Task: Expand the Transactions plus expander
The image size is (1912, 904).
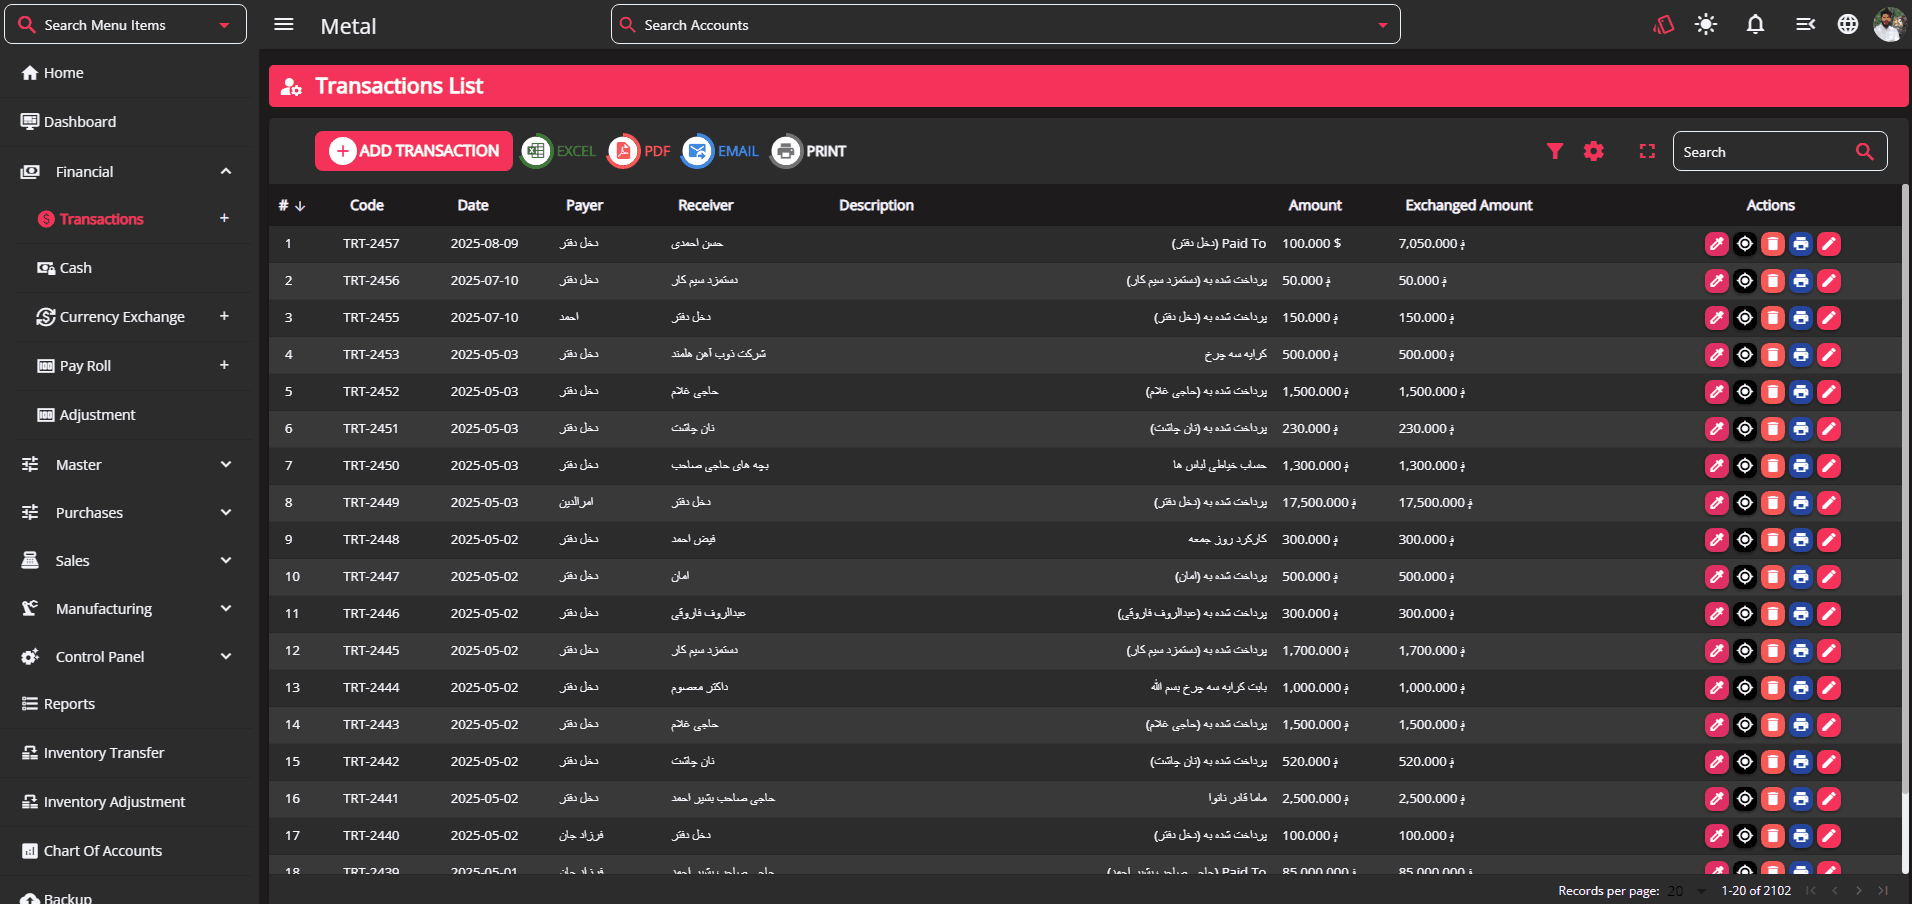Action: click(225, 218)
